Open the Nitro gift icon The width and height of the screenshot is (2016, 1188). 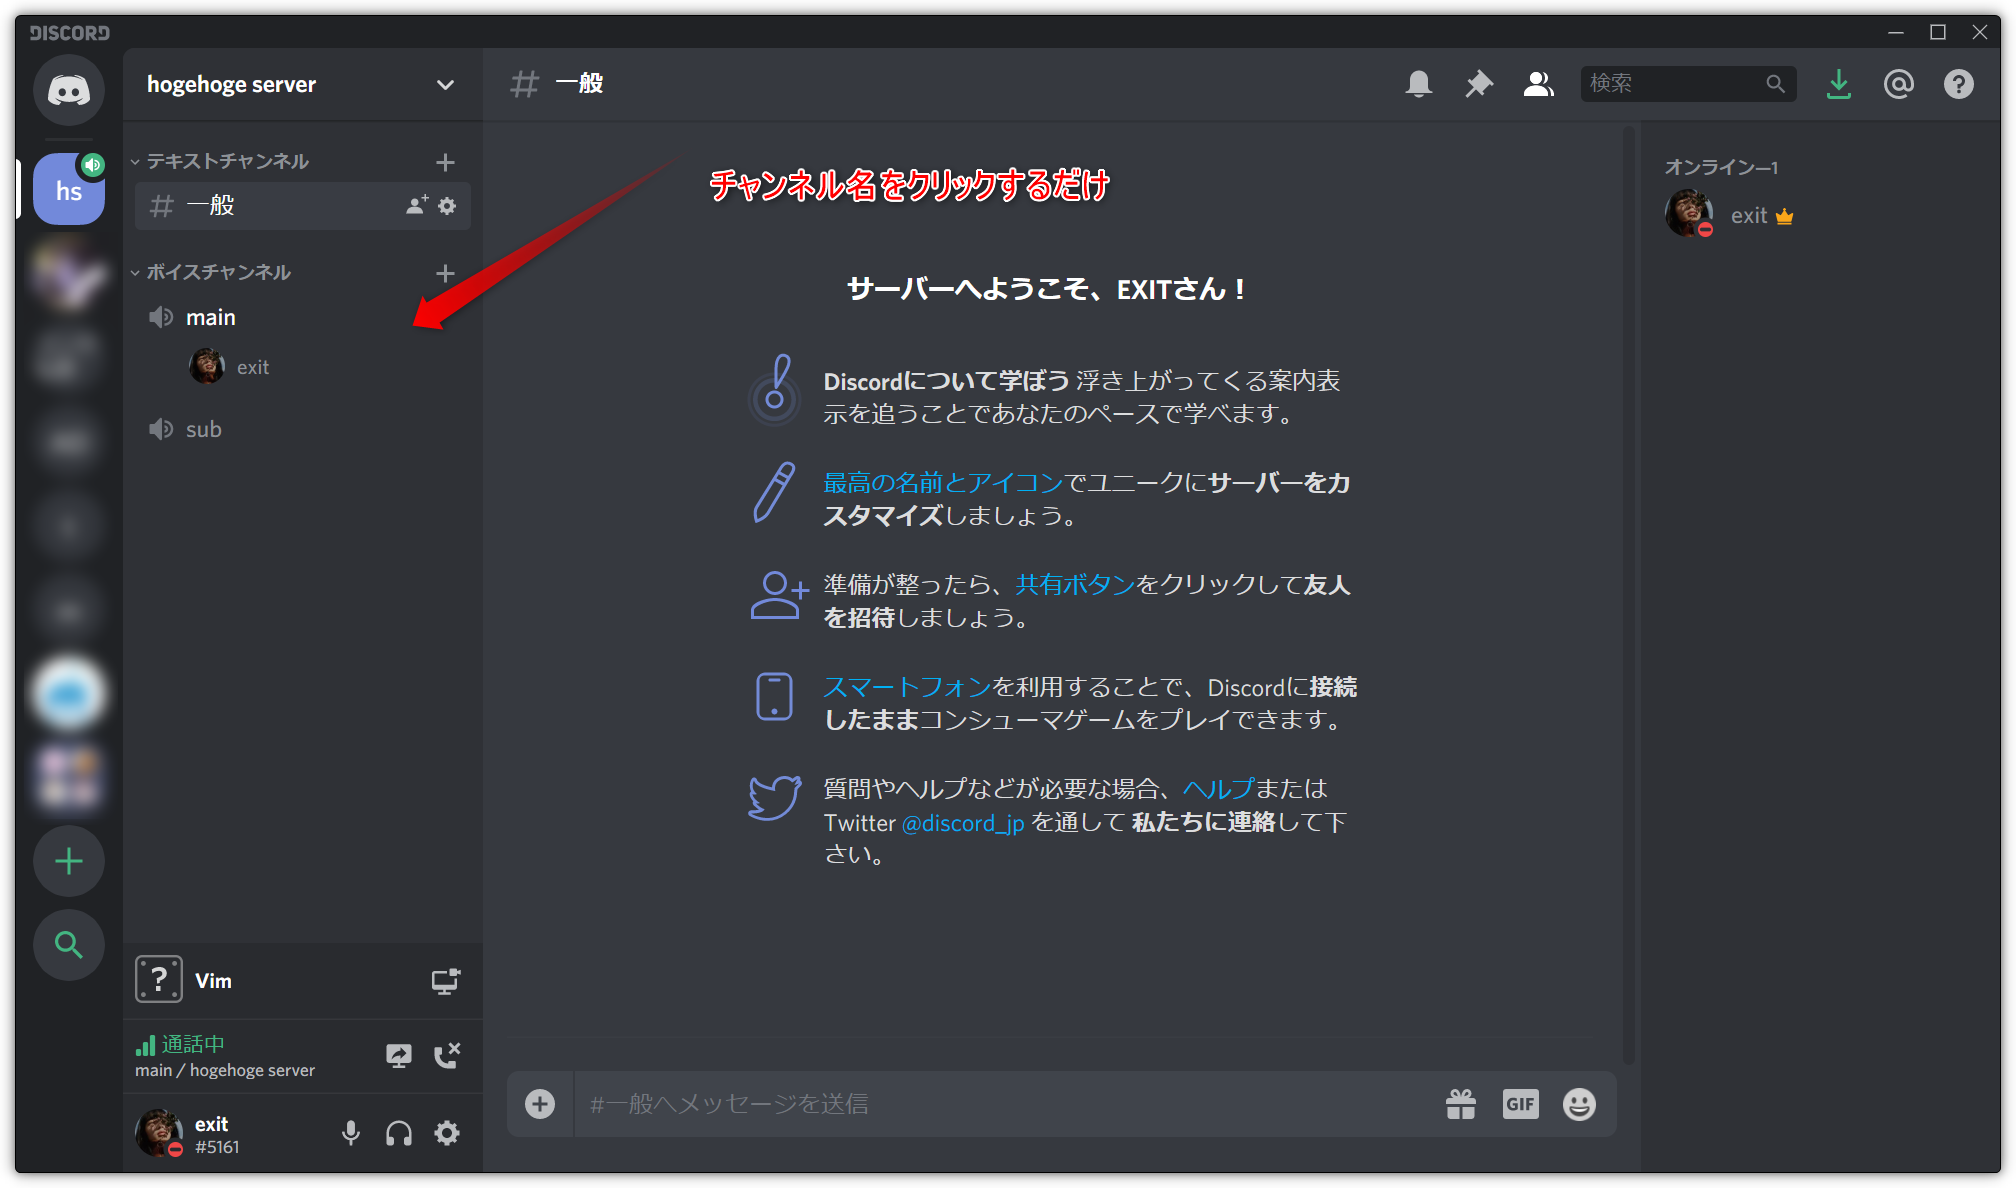[1461, 1104]
